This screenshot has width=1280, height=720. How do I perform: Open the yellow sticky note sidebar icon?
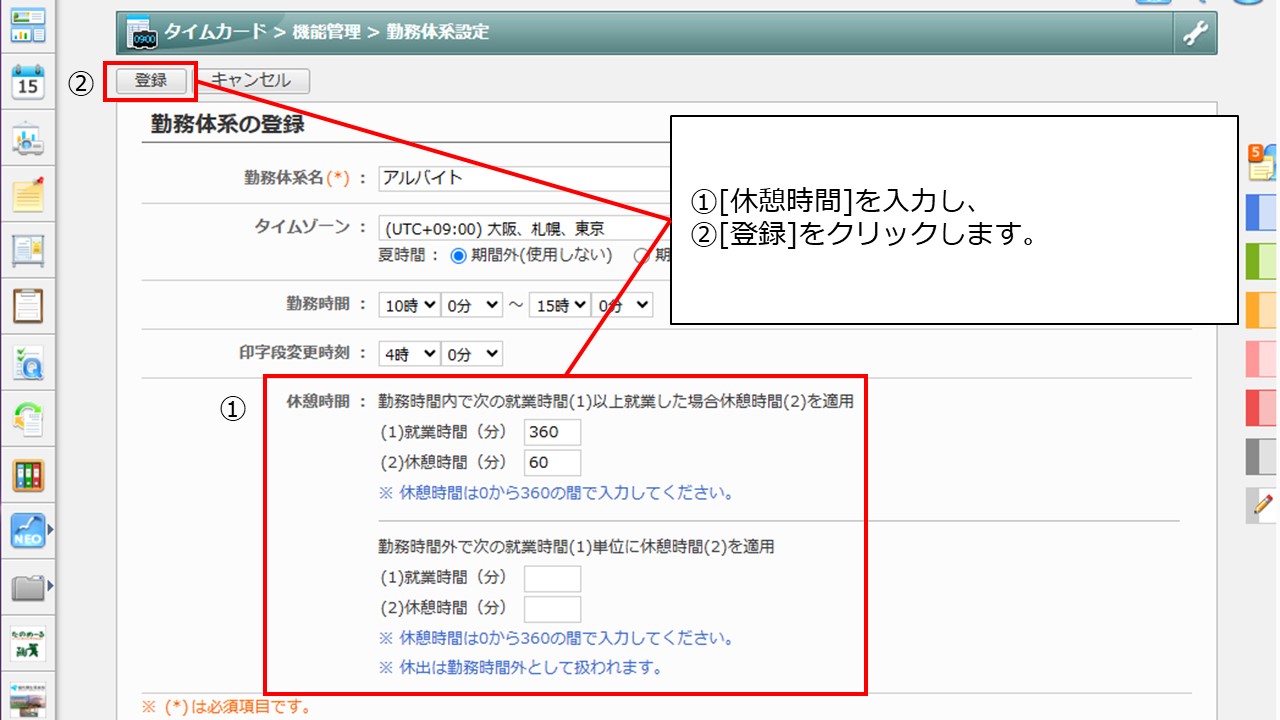pyautogui.click(x=29, y=195)
